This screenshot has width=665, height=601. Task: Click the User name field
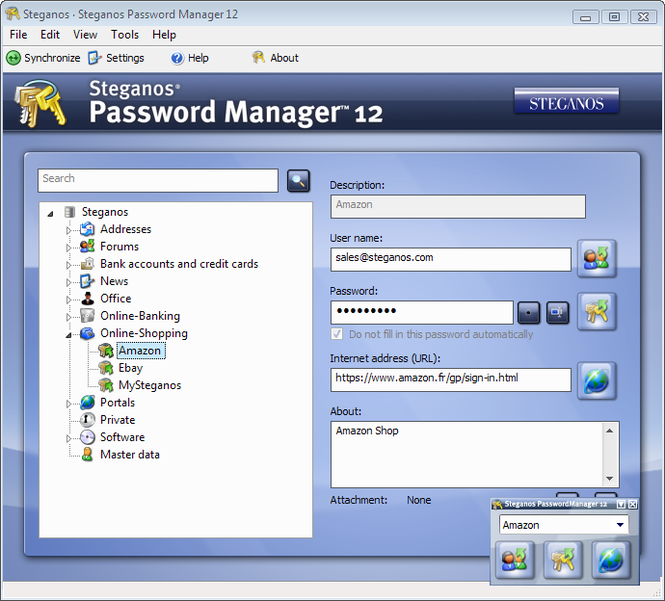click(x=450, y=259)
